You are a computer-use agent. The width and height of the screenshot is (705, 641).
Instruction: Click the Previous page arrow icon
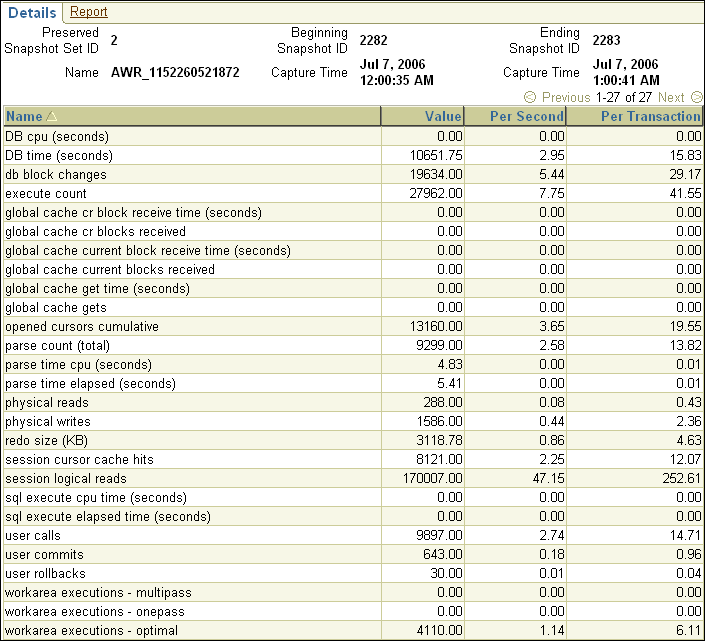click(x=530, y=98)
